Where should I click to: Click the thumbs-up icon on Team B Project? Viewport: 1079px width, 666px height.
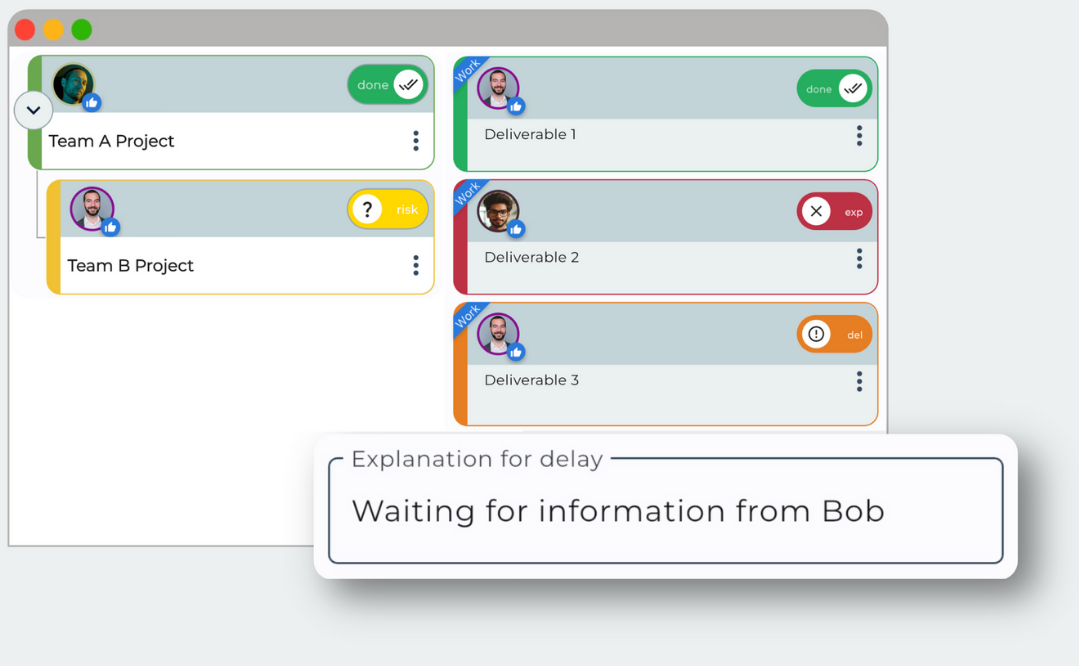(x=110, y=227)
